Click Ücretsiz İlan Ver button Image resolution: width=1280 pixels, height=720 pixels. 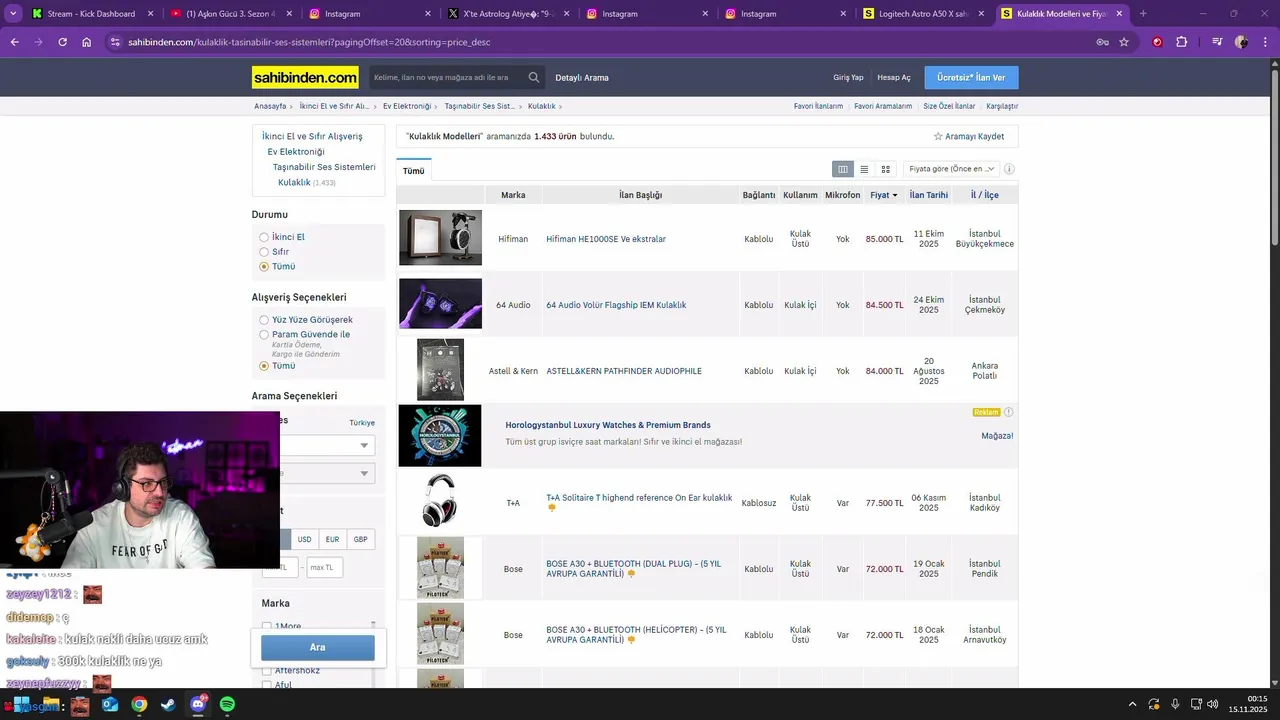click(x=971, y=78)
